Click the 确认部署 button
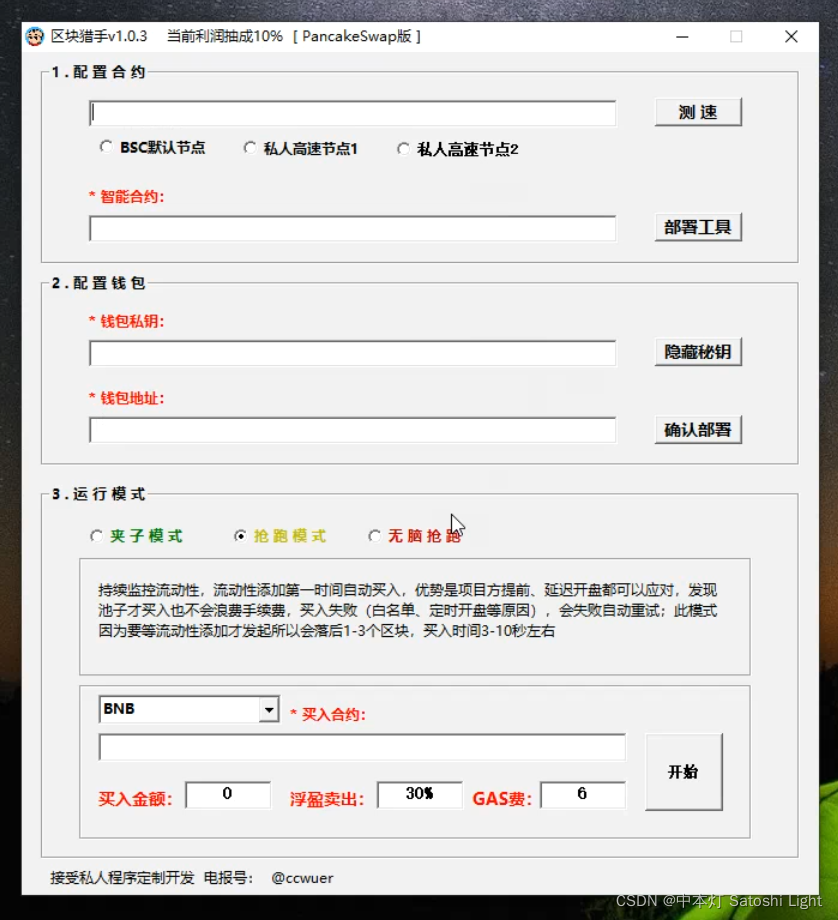This screenshot has height=920, width=838. click(698, 429)
